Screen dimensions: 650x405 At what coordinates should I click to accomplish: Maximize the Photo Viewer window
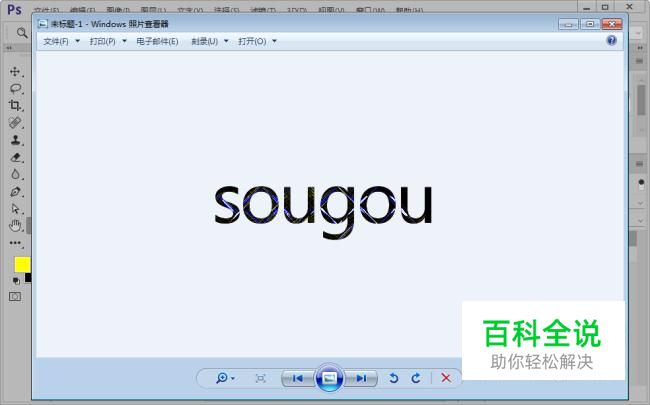coord(590,24)
